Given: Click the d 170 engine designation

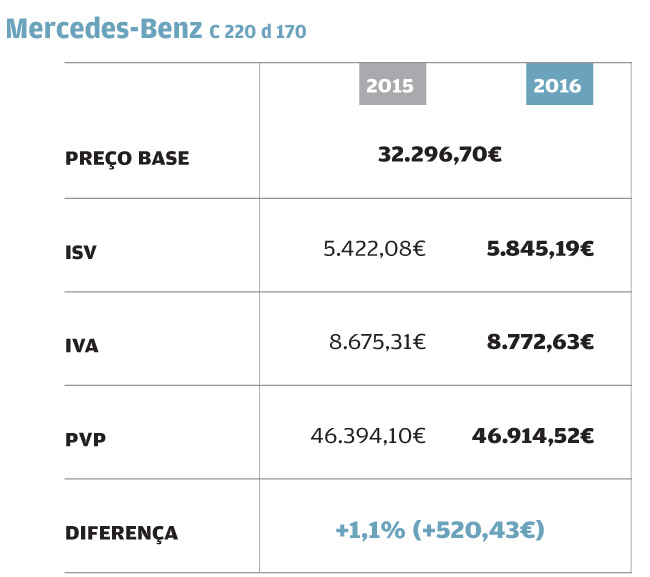Looking at the screenshot, I should pyautogui.click(x=284, y=32).
